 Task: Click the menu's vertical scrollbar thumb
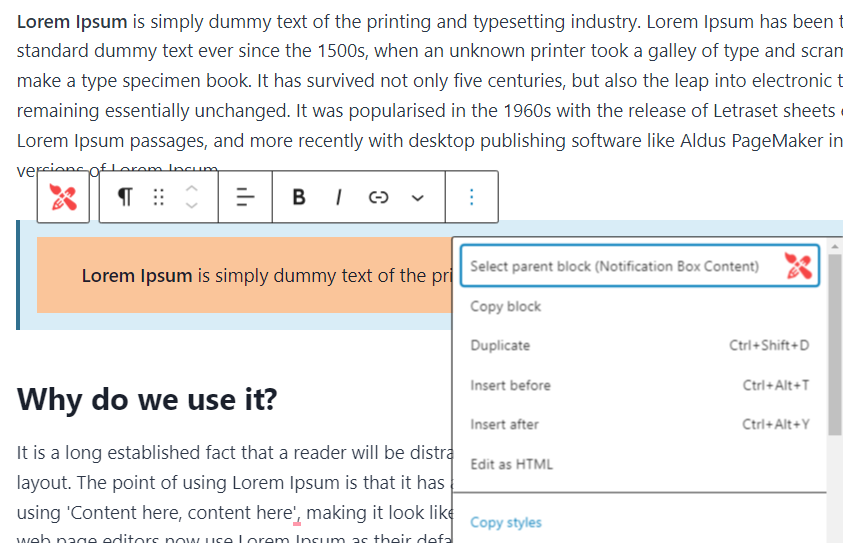(835, 344)
